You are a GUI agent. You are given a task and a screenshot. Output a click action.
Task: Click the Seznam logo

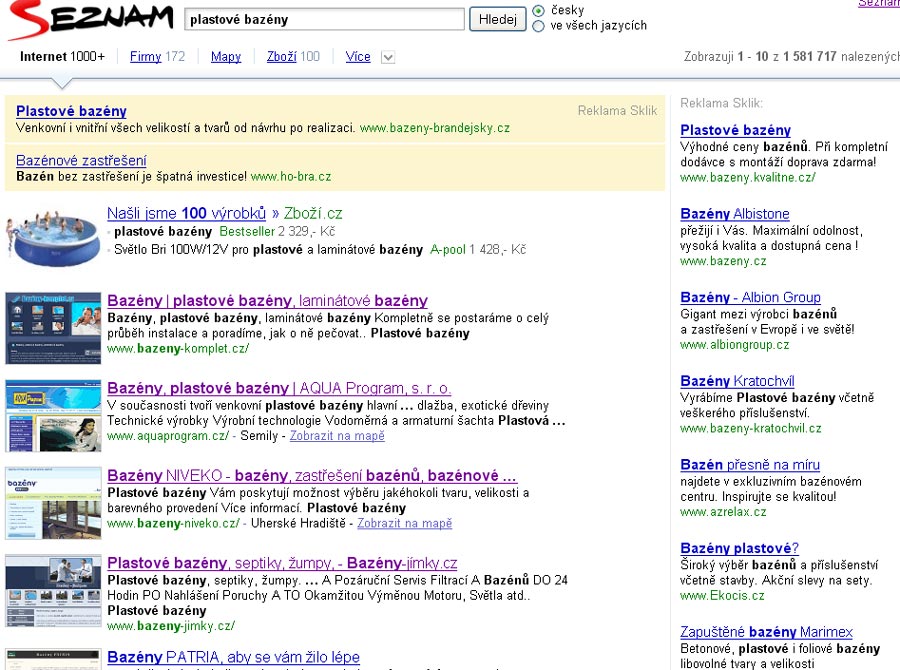[x=90, y=19]
